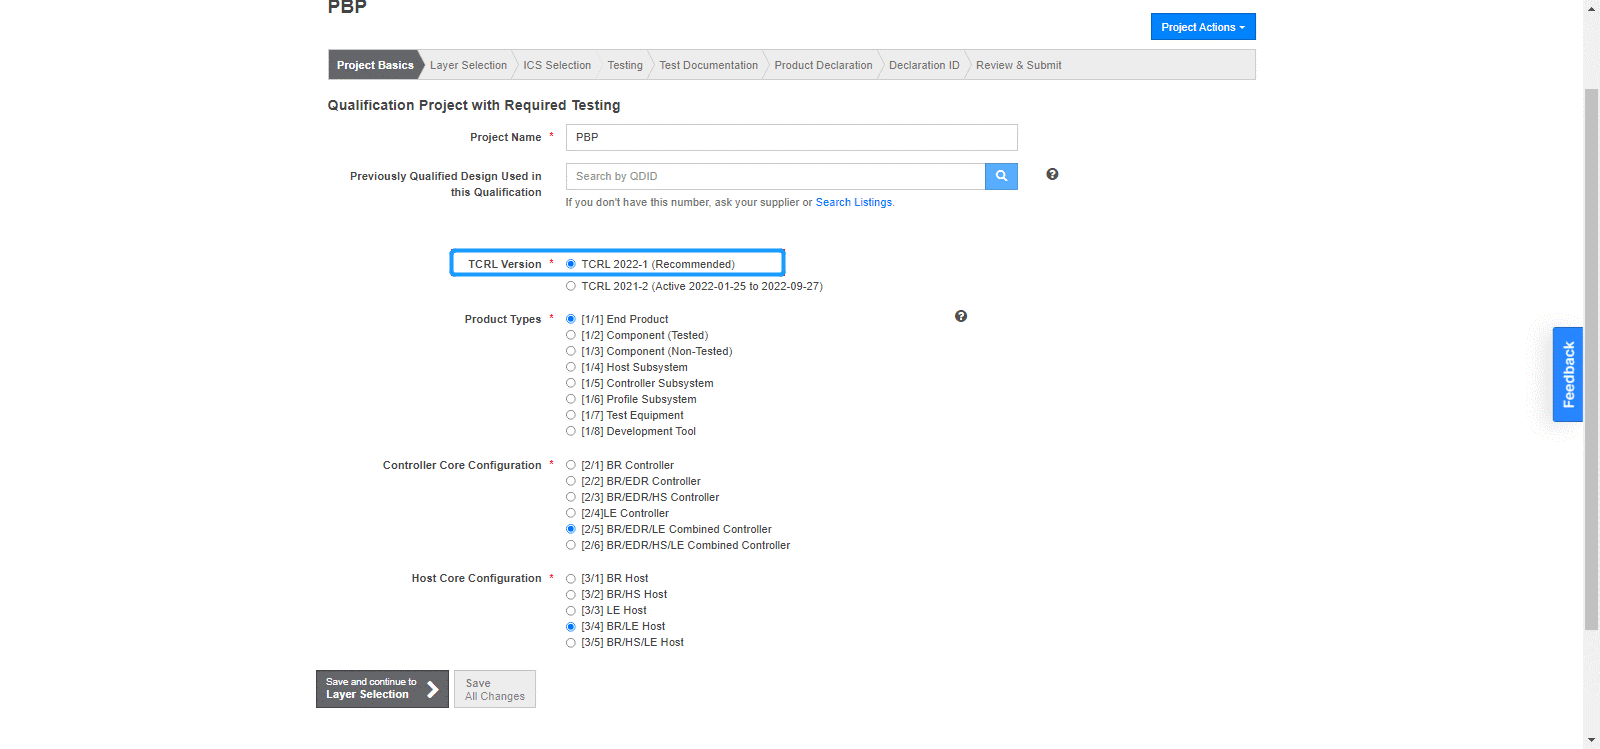Pick [3/3] LE Host radio

[x=571, y=610]
